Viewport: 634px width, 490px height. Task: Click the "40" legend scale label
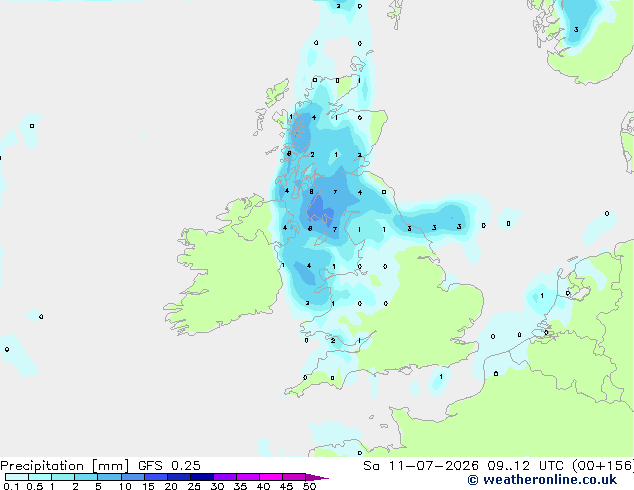[x=263, y=486]
